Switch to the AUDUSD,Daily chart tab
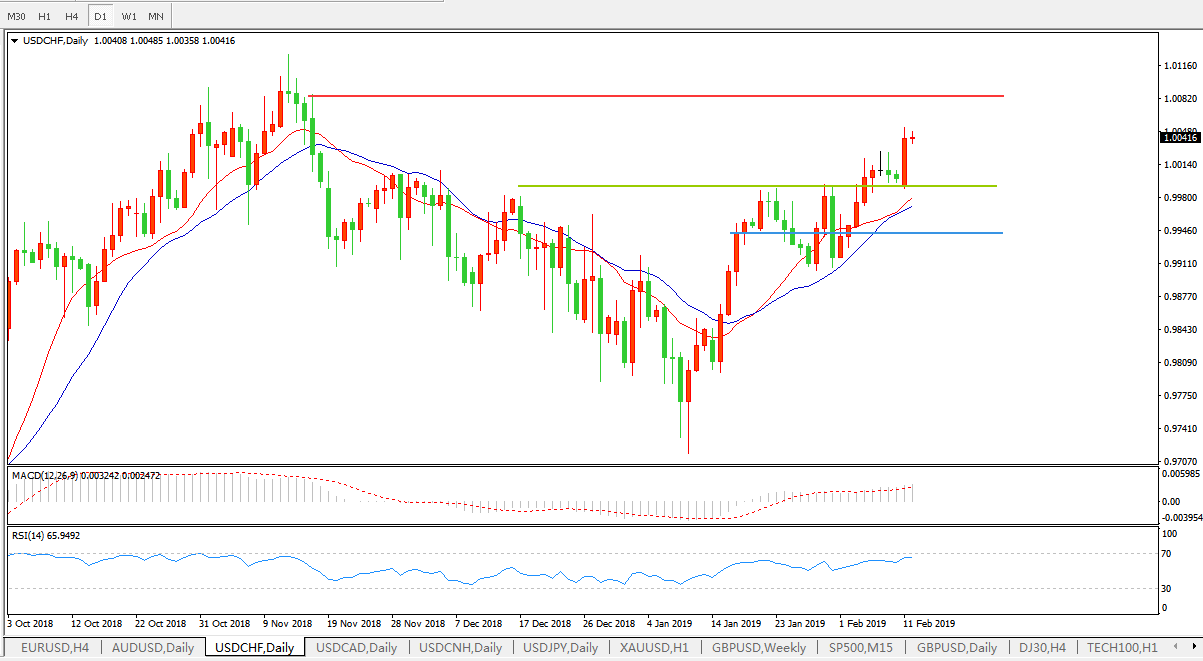The width and height of the screenshot is (1203, 661). pos(154,647)
